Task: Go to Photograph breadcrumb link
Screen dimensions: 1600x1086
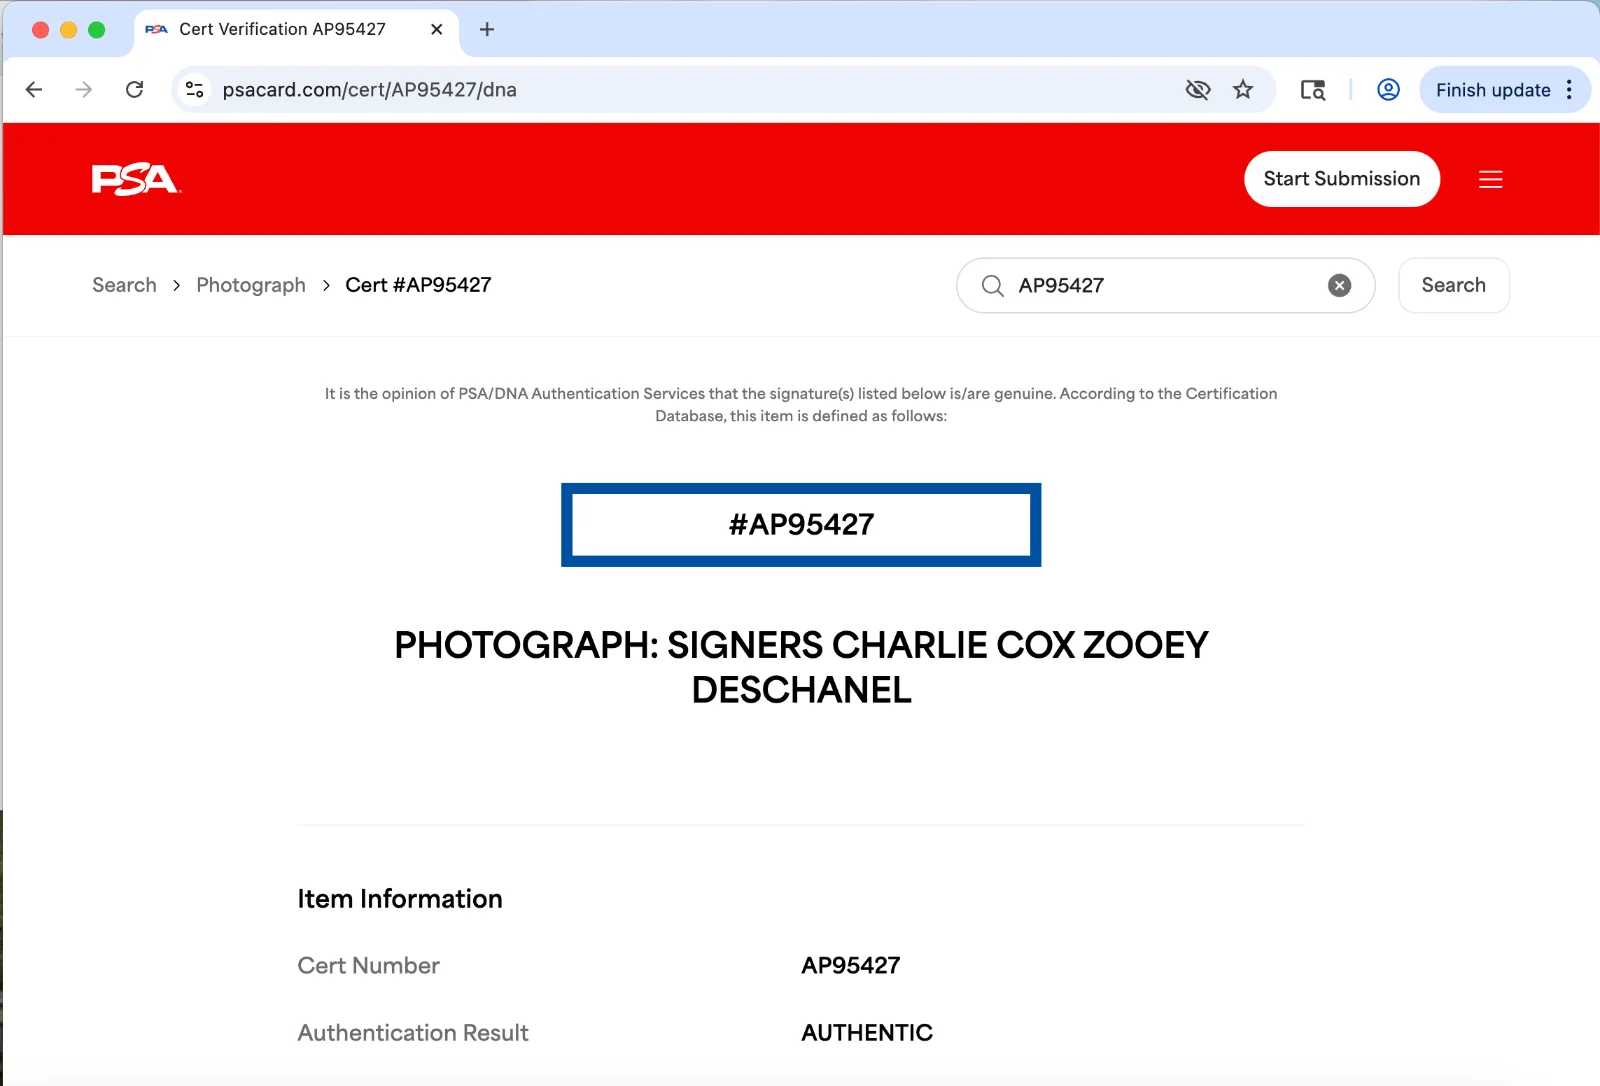Action: [x=251, y=285]
